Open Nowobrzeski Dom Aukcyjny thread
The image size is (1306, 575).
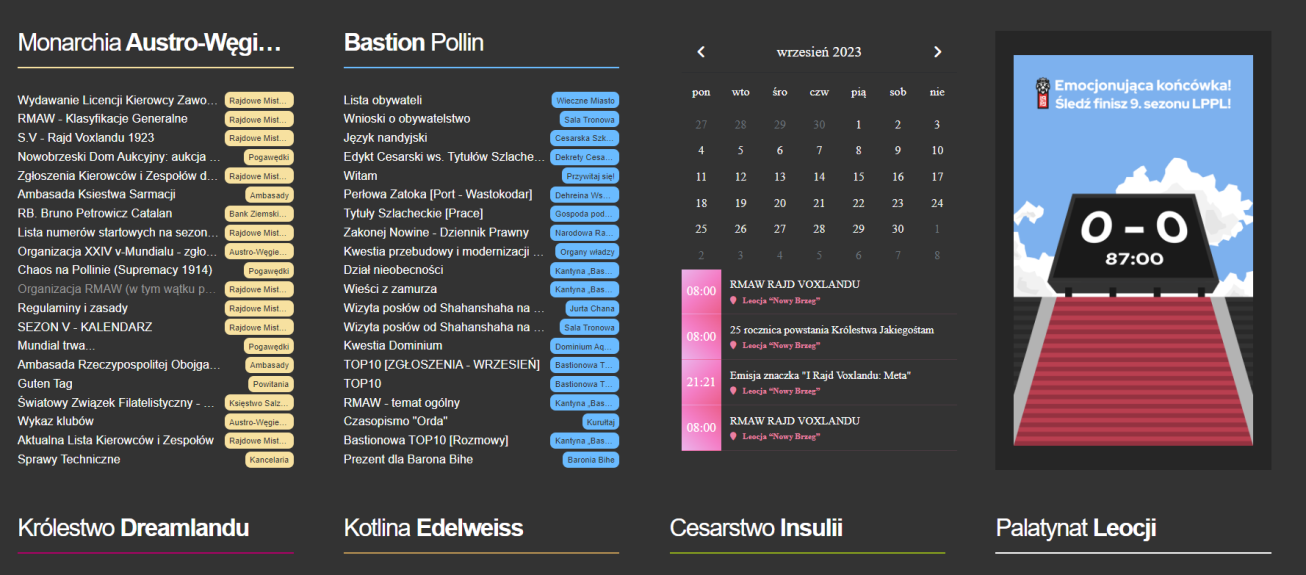point(119,157)
